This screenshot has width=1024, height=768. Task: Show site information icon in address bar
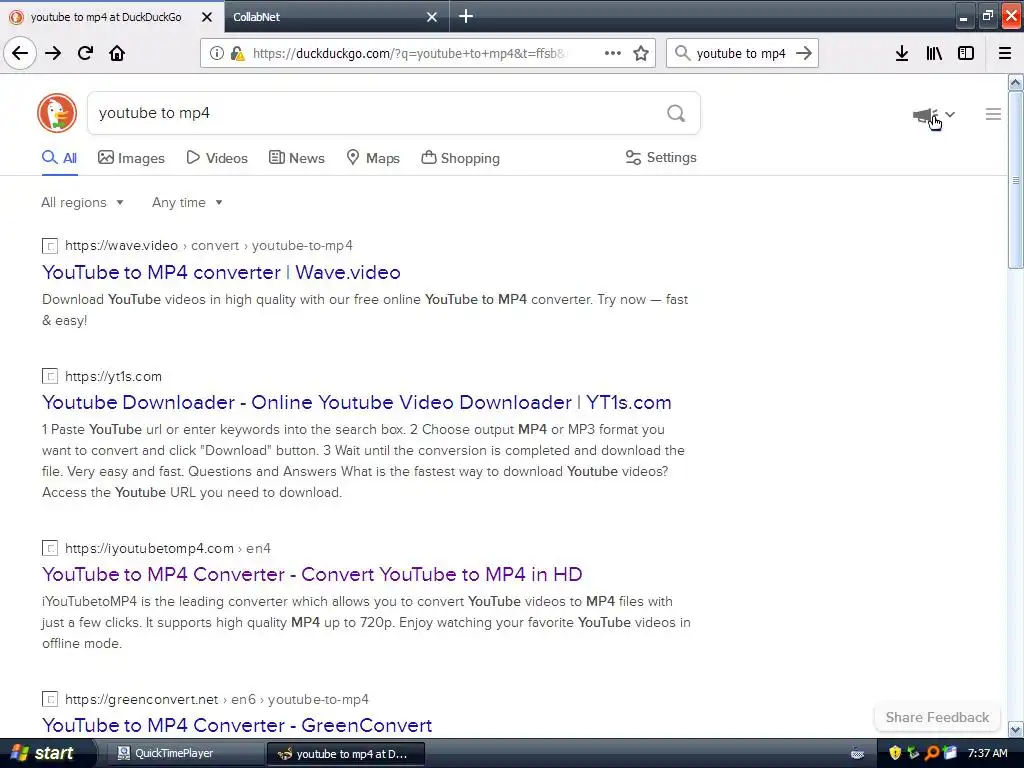[216, 53]
